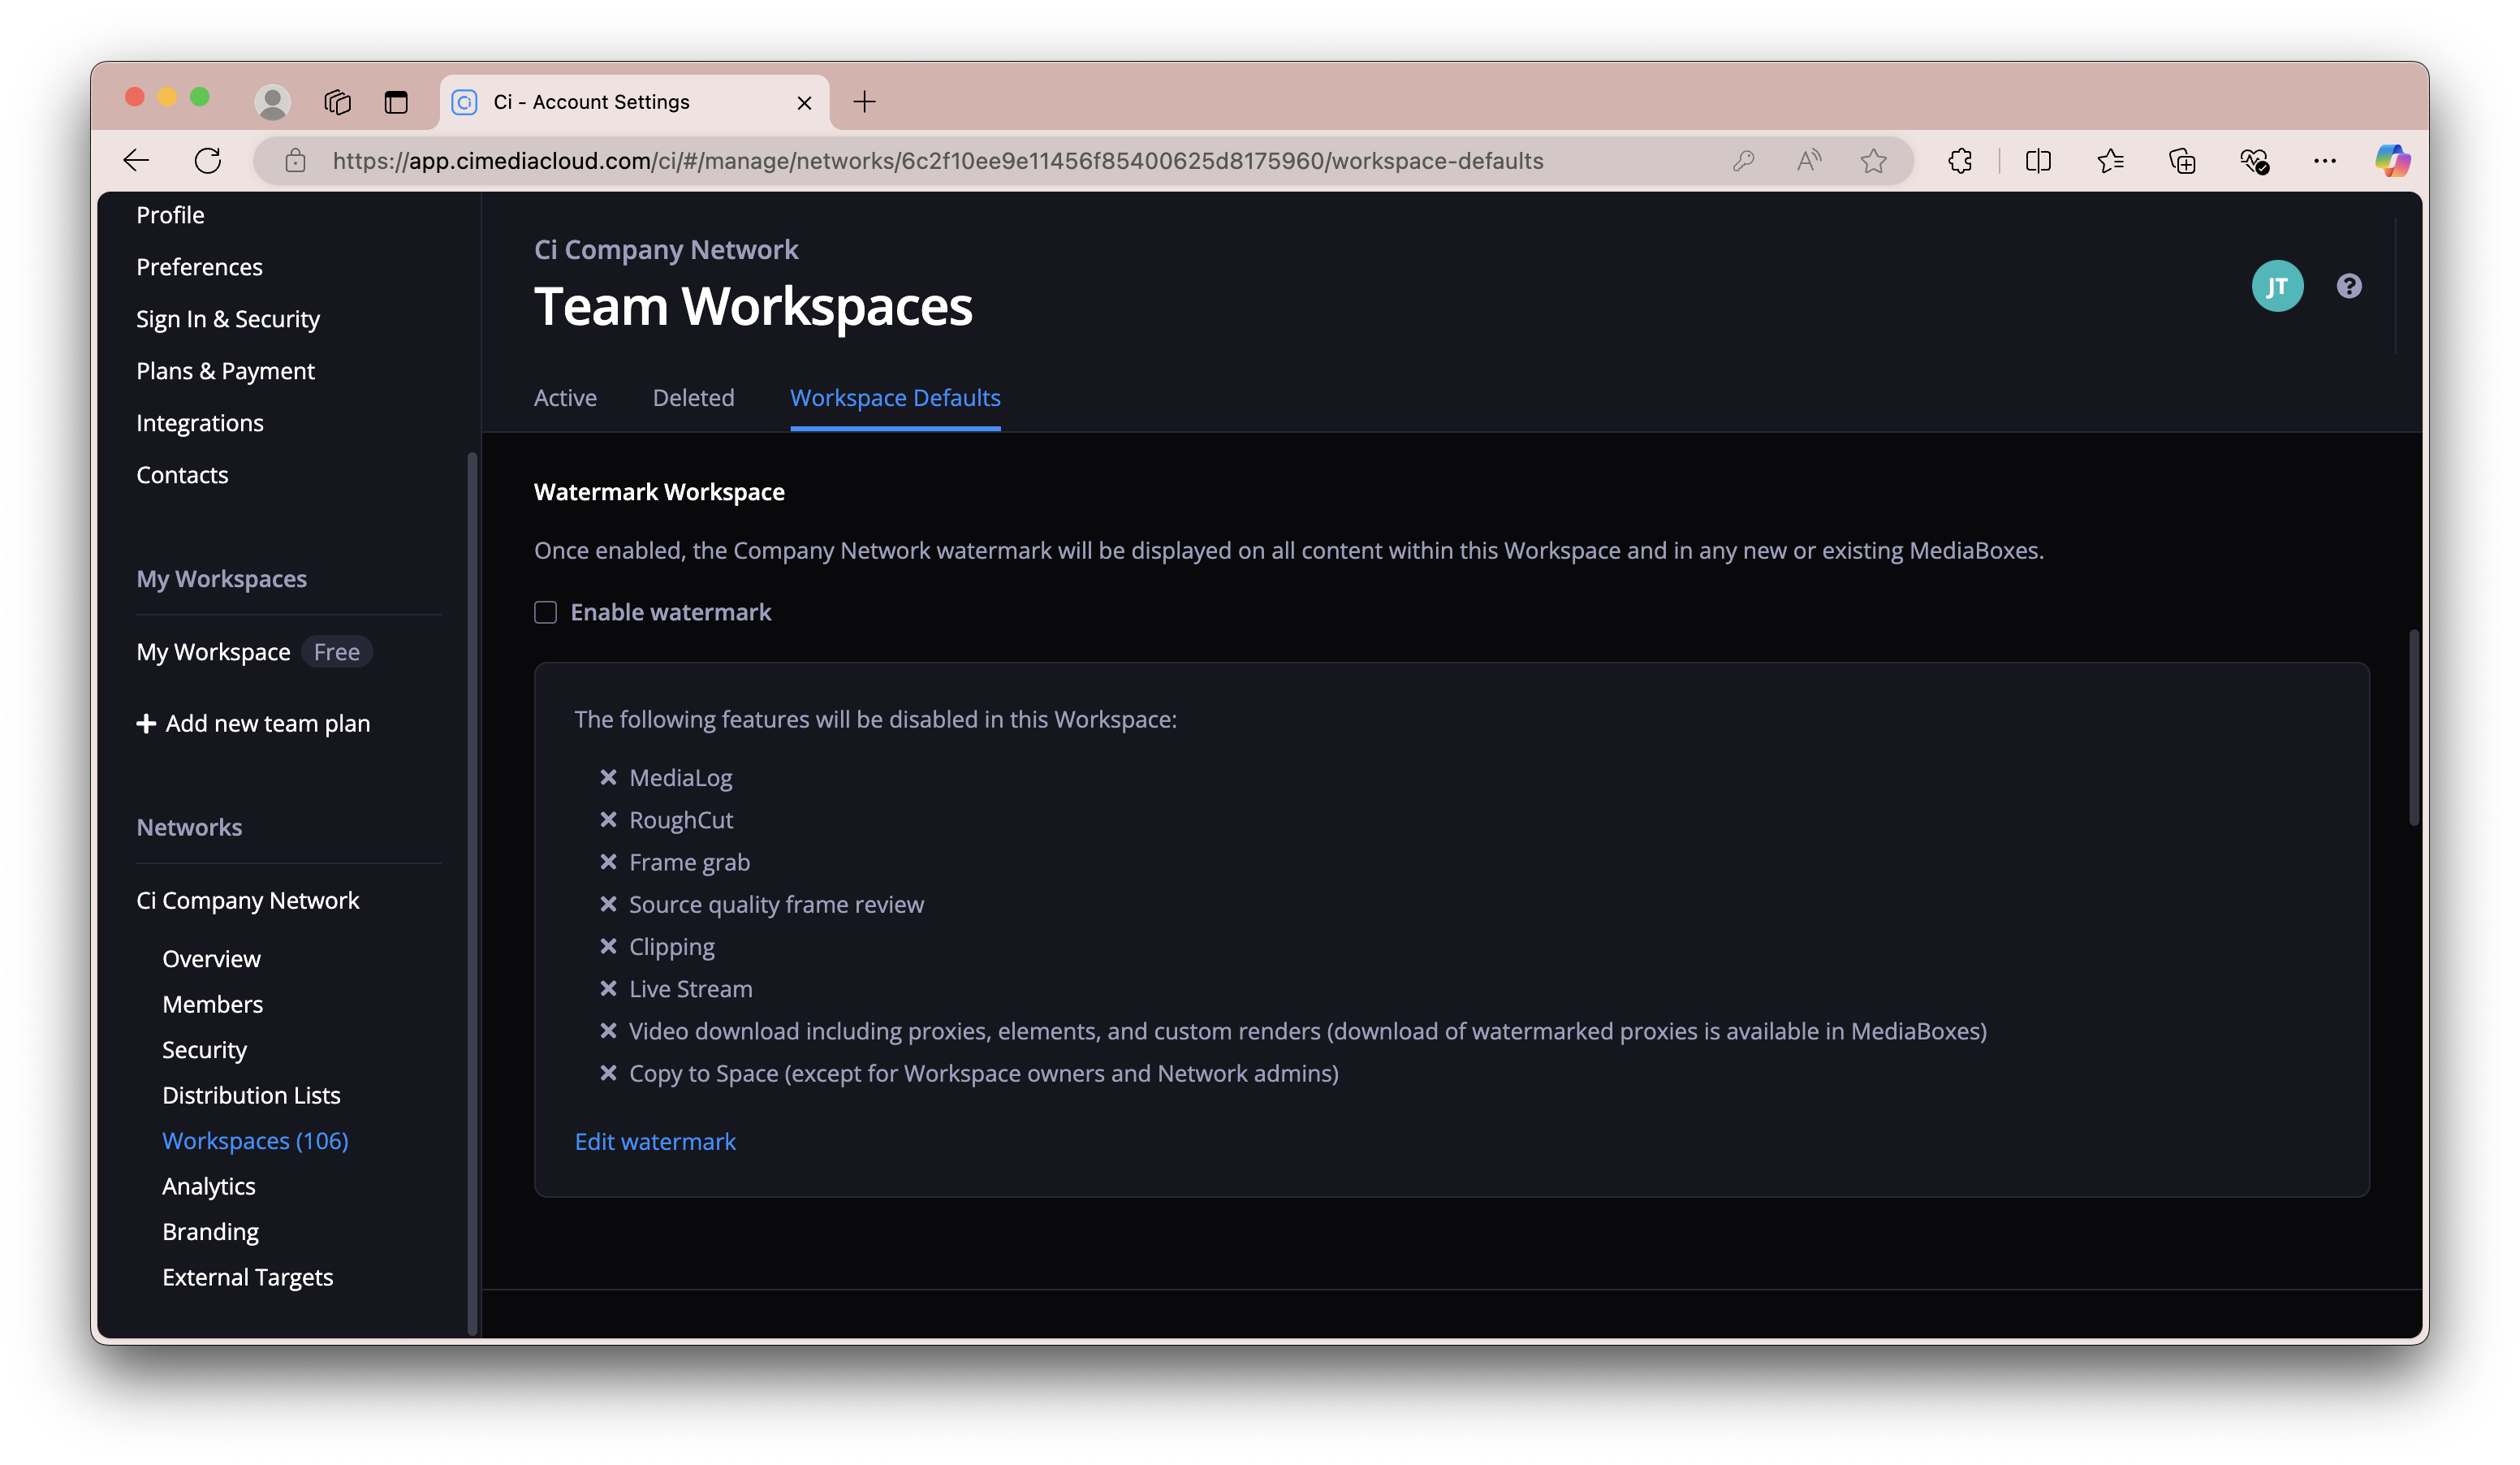Screen dimensions: 2520x1465
Task: Click the Watermark Workspace heading
Action: 659,492
